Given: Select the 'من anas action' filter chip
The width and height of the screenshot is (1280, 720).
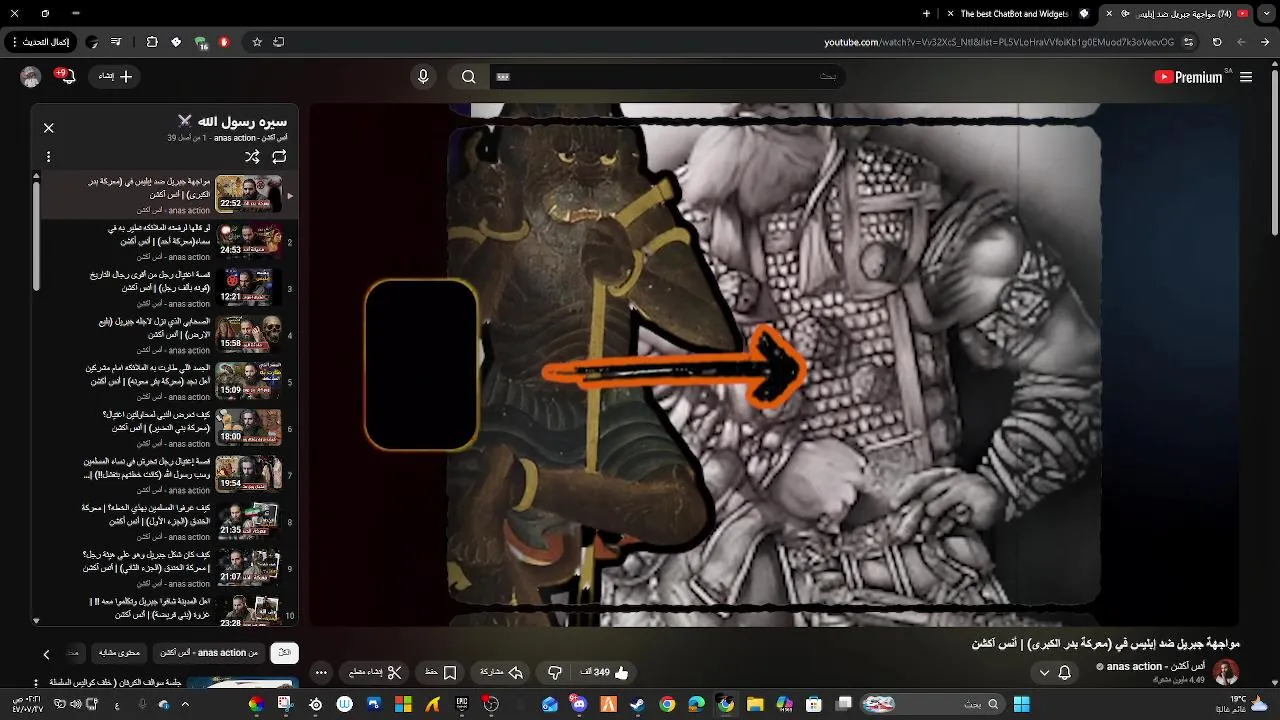Looking at the screenshot, I should [208, 653].
